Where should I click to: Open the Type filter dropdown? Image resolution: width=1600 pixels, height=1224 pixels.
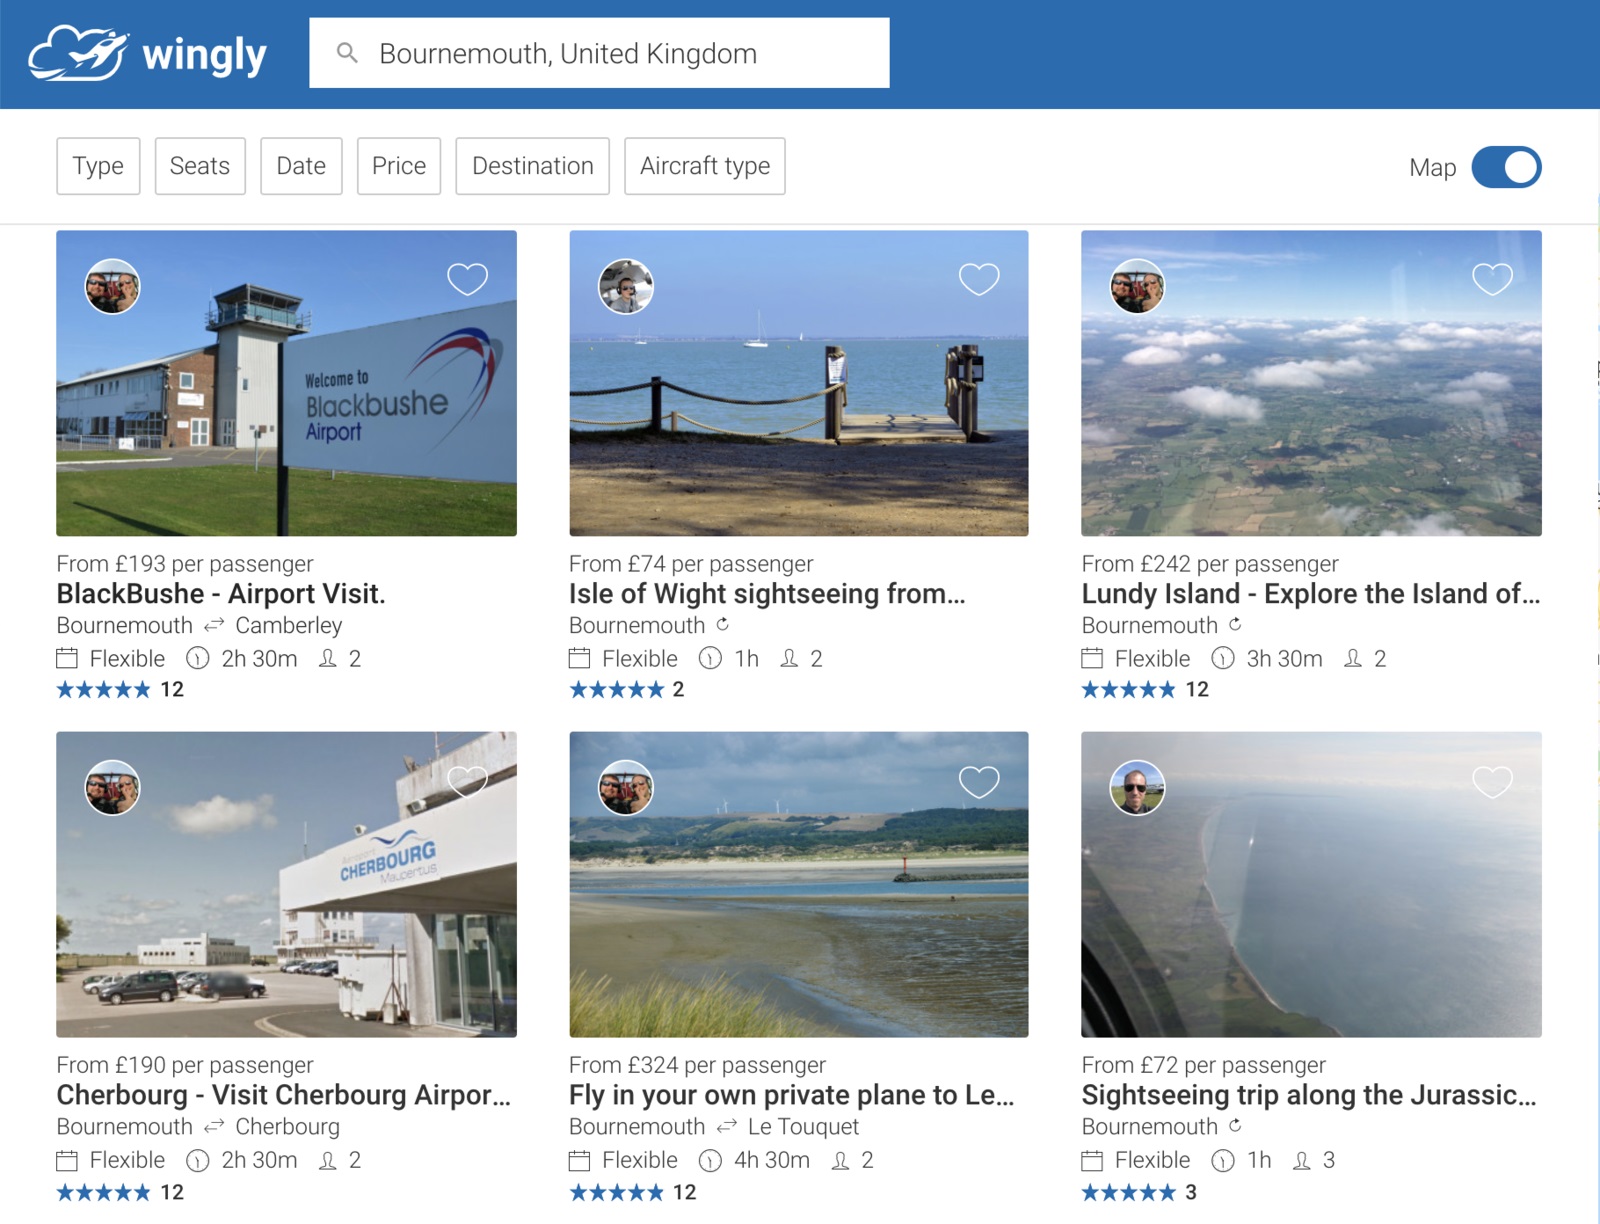coord(98,166)
